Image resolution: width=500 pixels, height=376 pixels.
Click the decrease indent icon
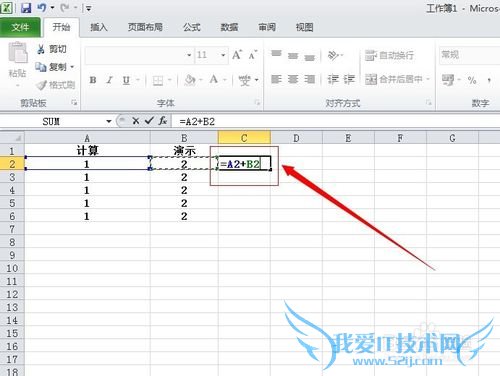point(333,79)
